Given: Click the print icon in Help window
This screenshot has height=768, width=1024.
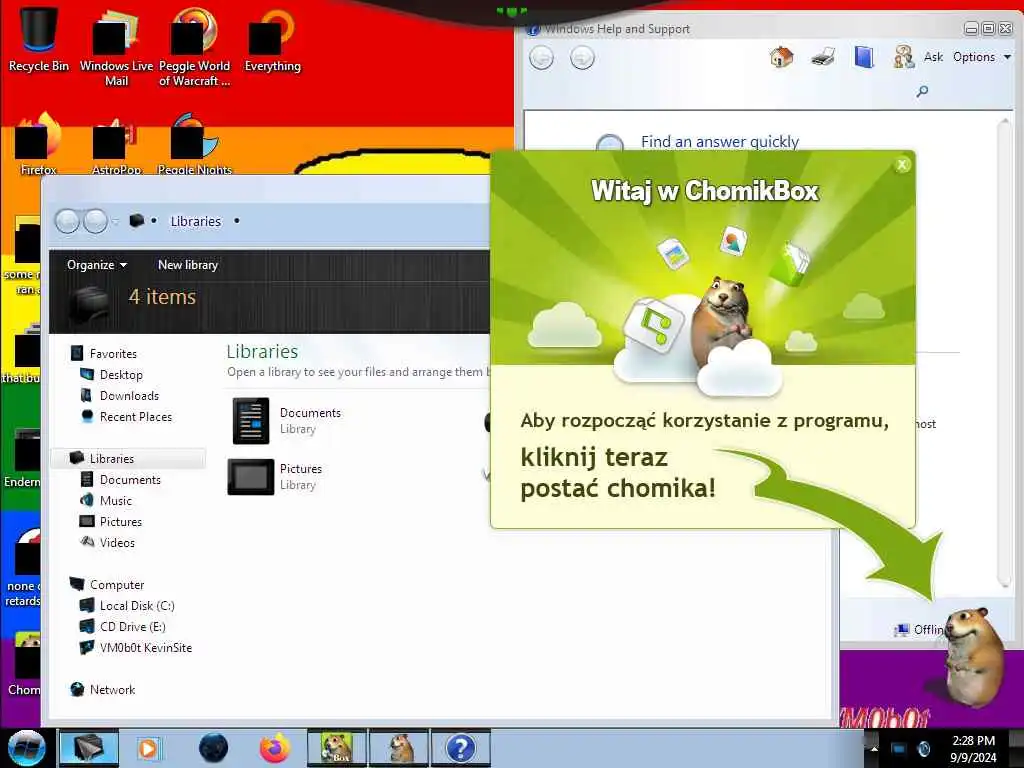Looking at the screenshot, I should click(x=823, y=57).
